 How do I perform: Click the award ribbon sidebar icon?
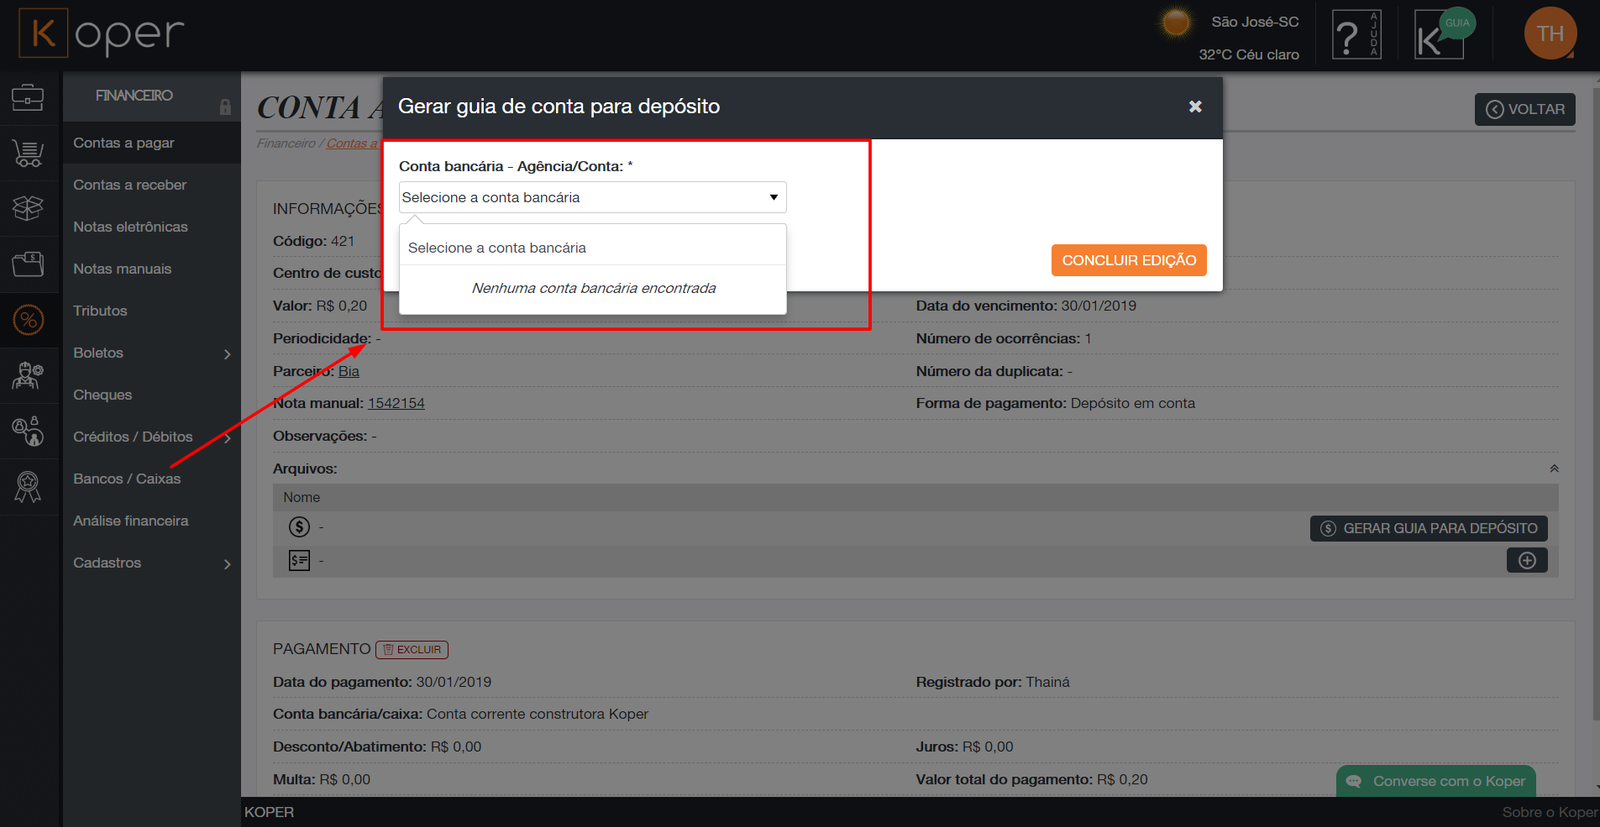pyautogui.click(x=28, y=487)
